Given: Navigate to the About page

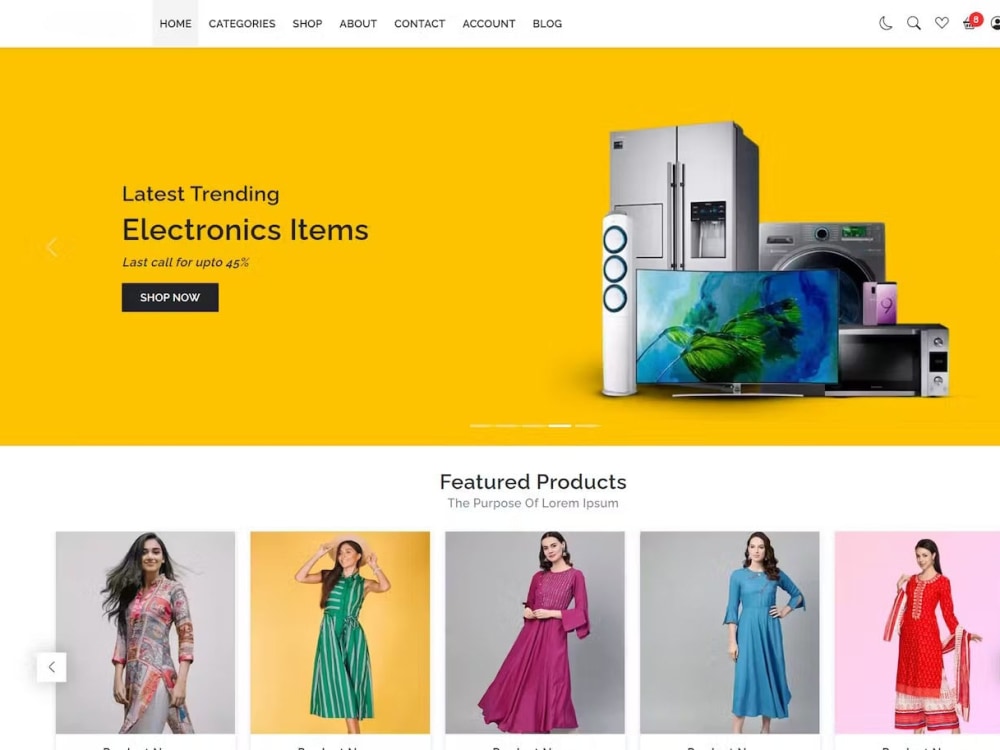Looking at the screenshot, I should [358, 24].
